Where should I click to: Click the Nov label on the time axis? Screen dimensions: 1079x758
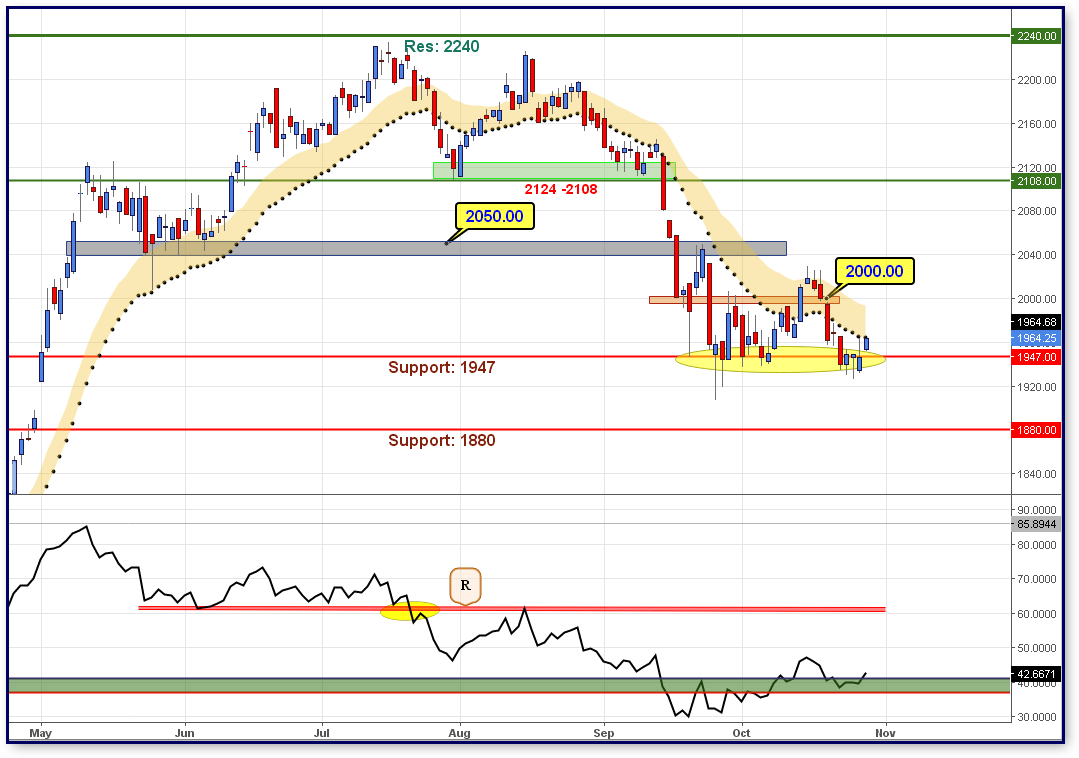point(884,733)
